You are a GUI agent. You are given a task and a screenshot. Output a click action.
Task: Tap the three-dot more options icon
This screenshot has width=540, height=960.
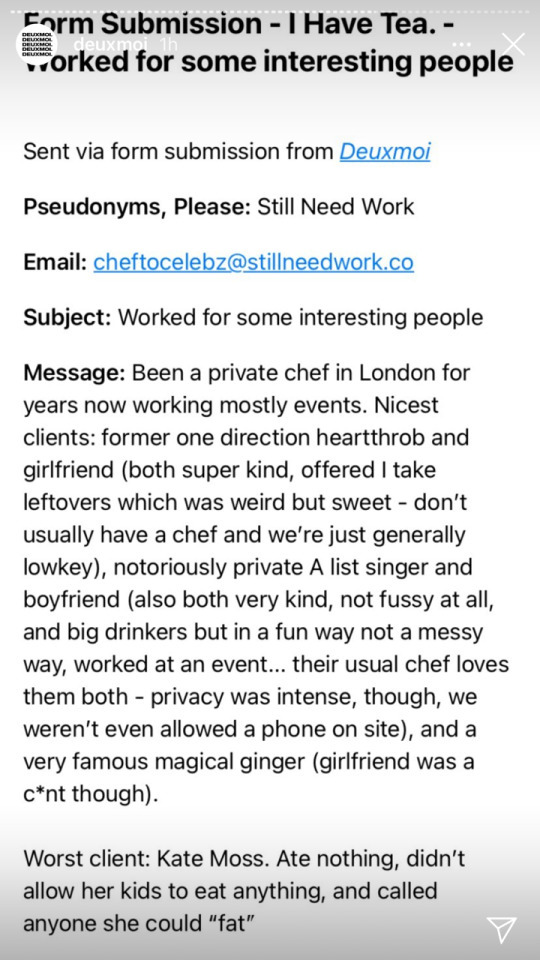tap(463, 45)
